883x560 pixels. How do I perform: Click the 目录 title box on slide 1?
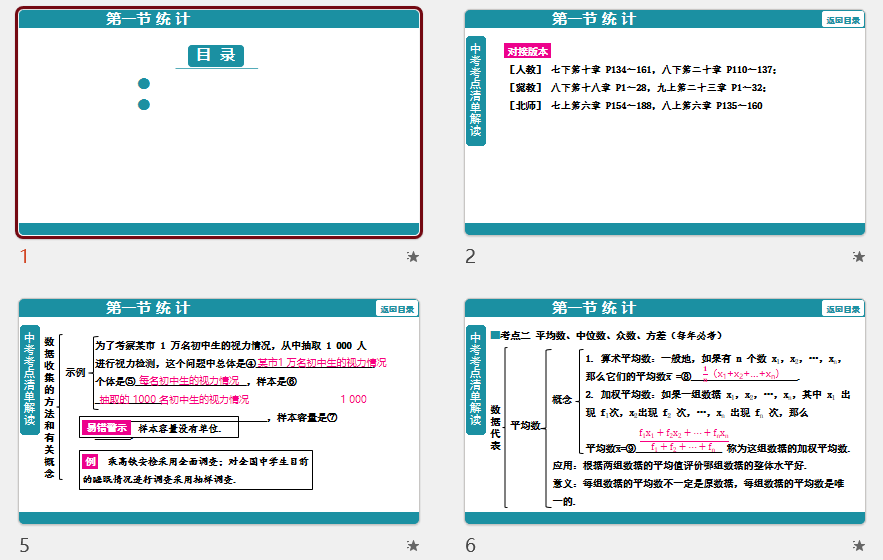click(216, 56)
